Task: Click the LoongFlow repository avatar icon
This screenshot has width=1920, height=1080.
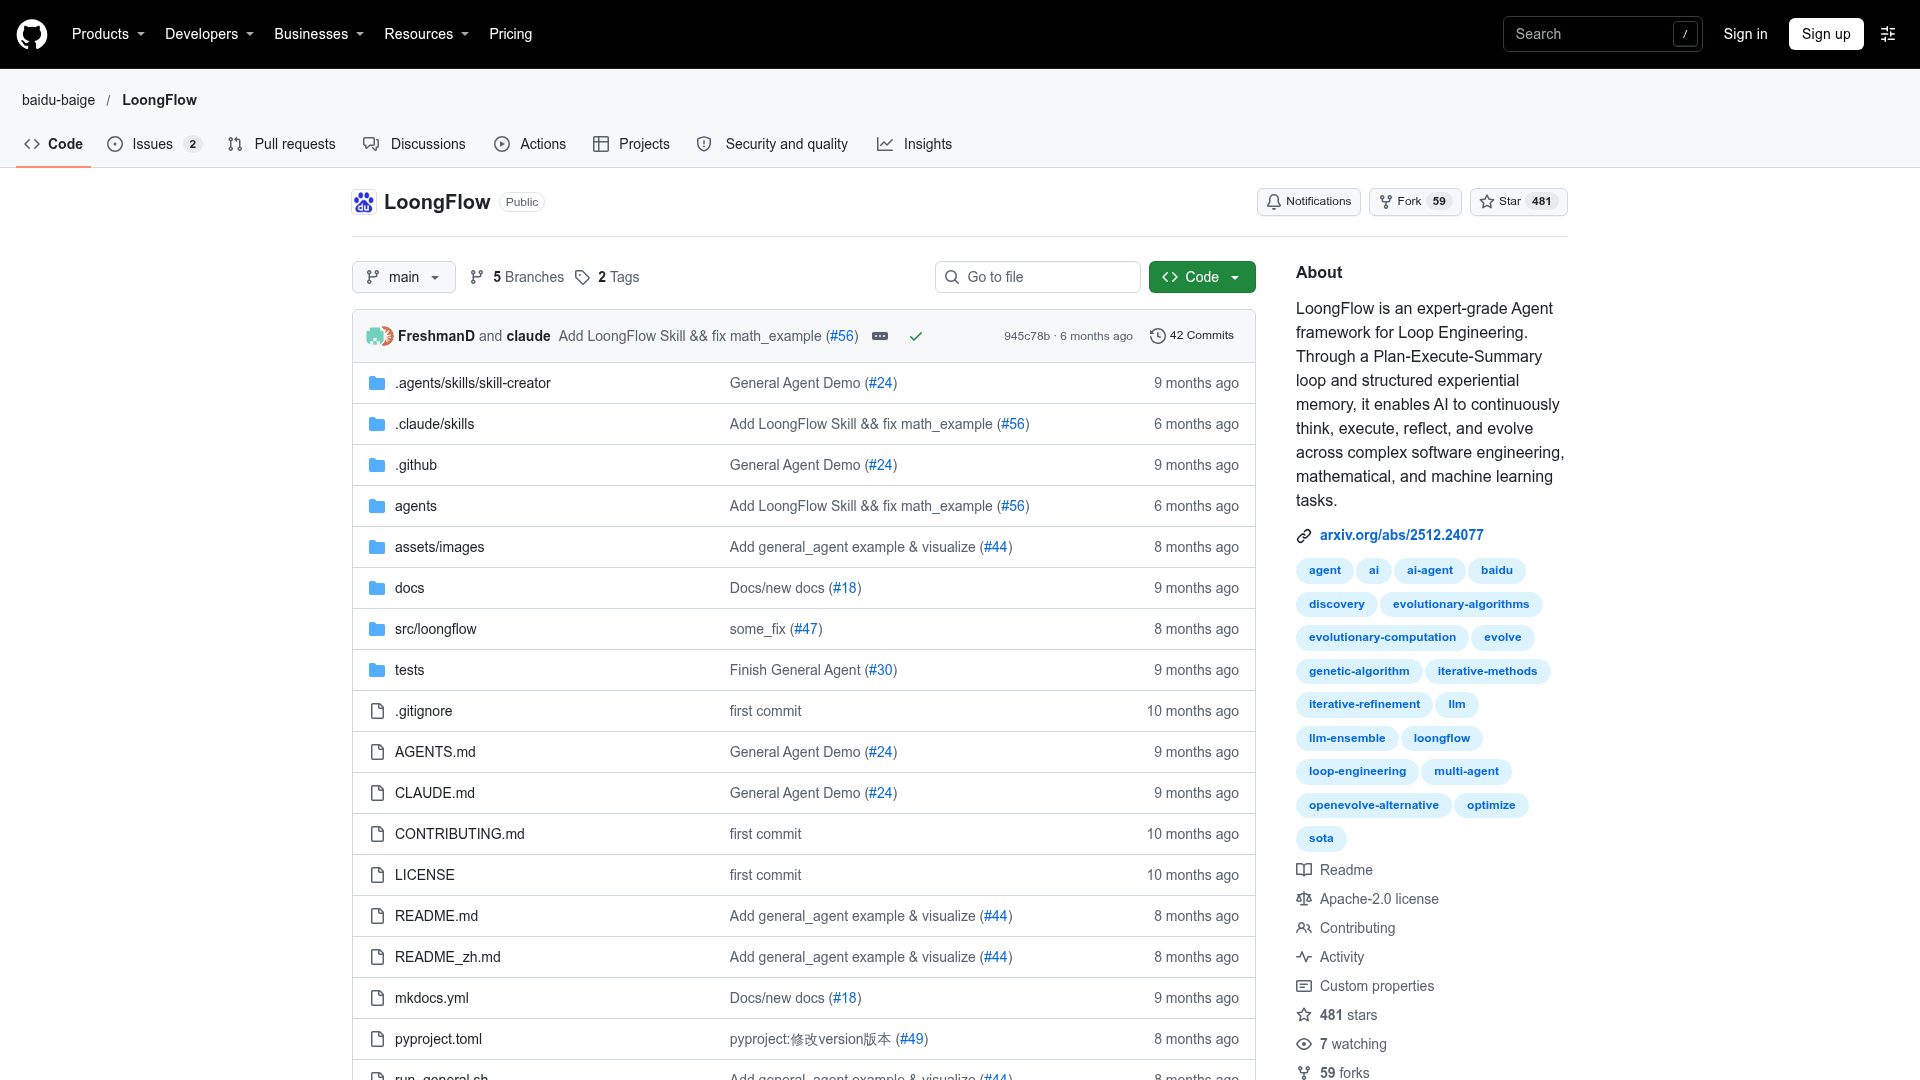Action: [x=364, y=202]
